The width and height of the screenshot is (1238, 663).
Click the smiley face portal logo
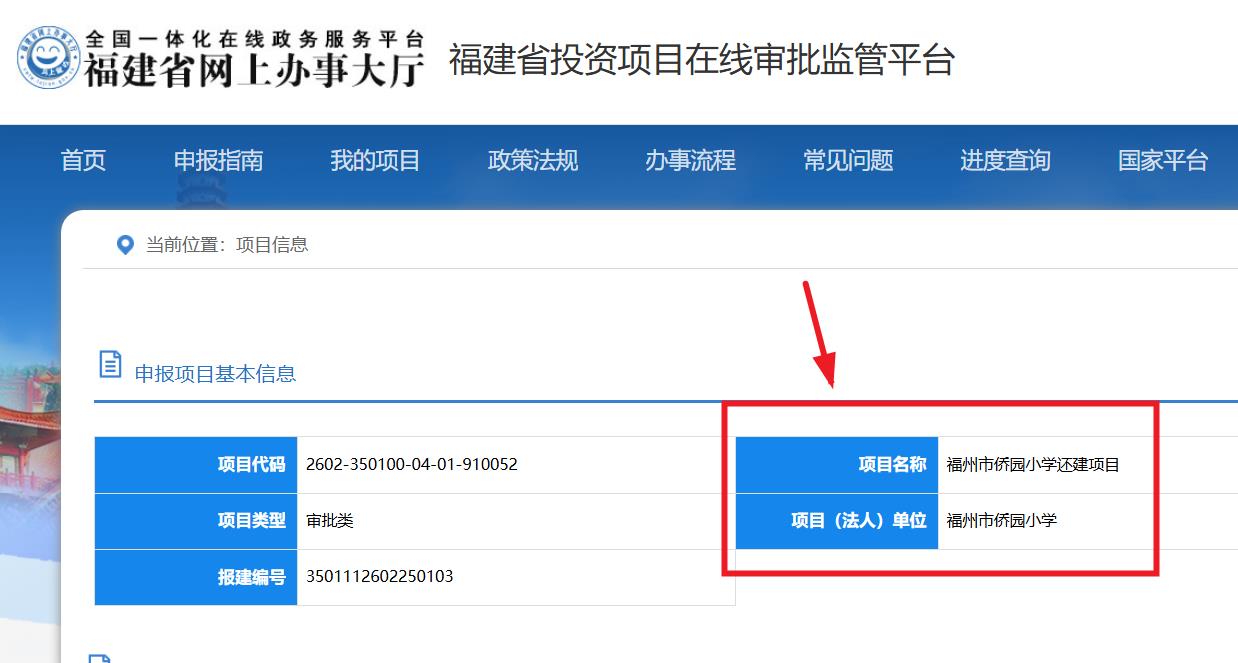tap(48, 58)
